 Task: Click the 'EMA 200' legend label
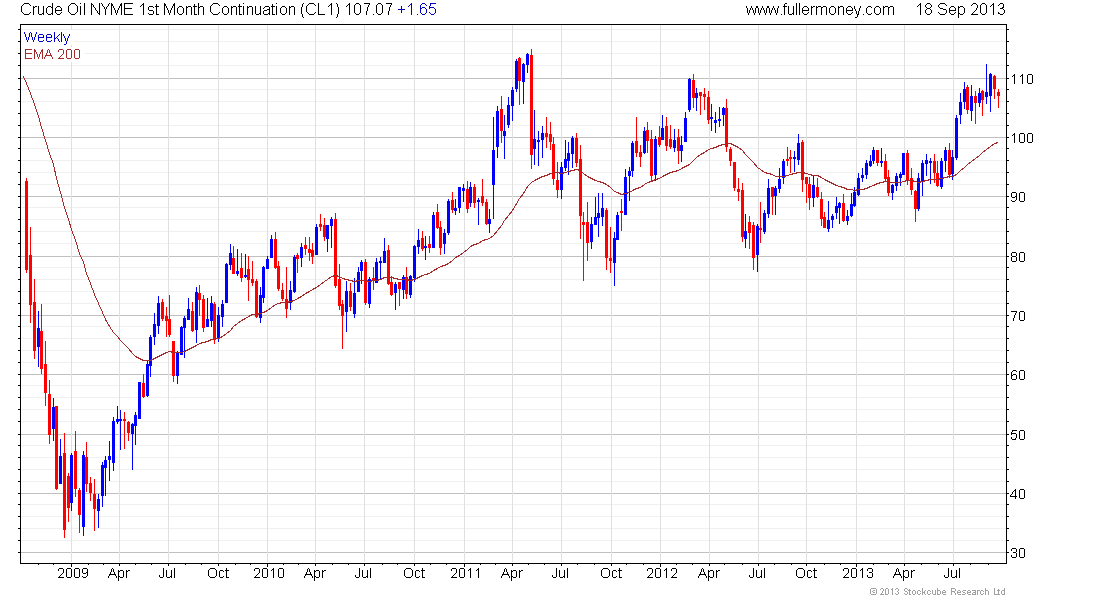coord(53,54)
